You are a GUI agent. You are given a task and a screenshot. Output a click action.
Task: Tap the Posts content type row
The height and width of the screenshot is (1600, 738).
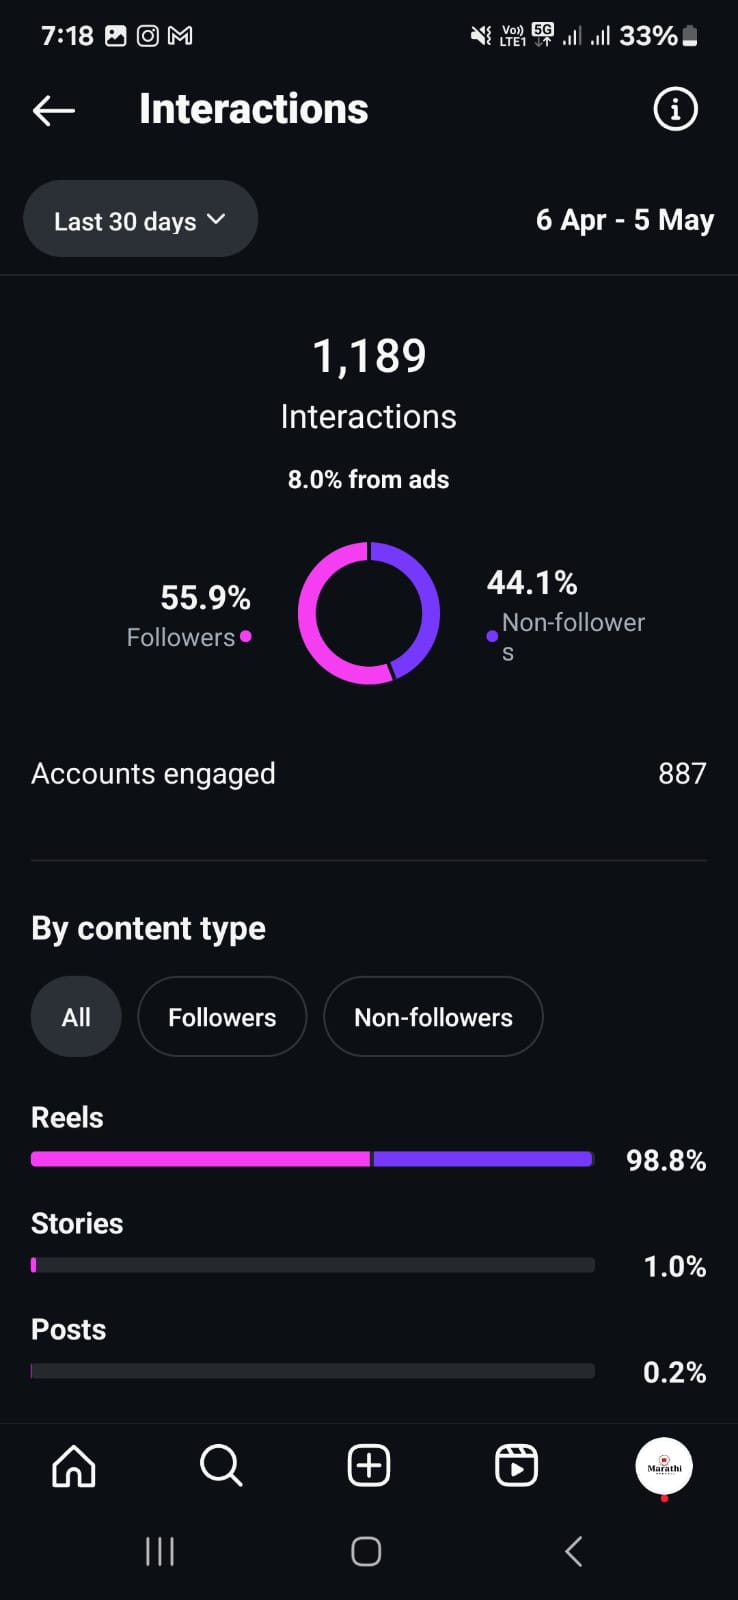pos(369,1351)
